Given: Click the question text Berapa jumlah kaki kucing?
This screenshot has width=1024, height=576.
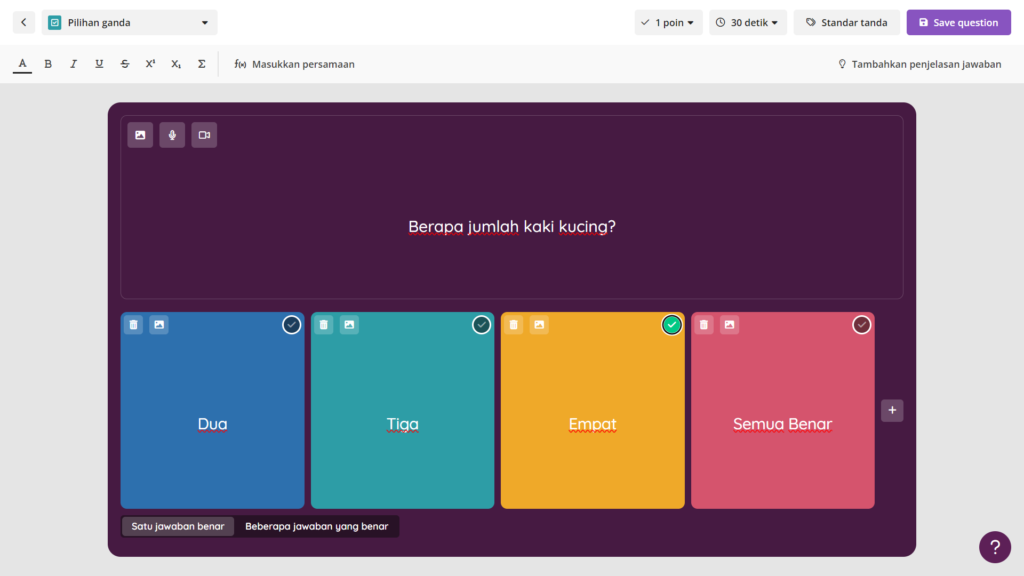Looking at the screenshot, I should (x=512, y=227).
